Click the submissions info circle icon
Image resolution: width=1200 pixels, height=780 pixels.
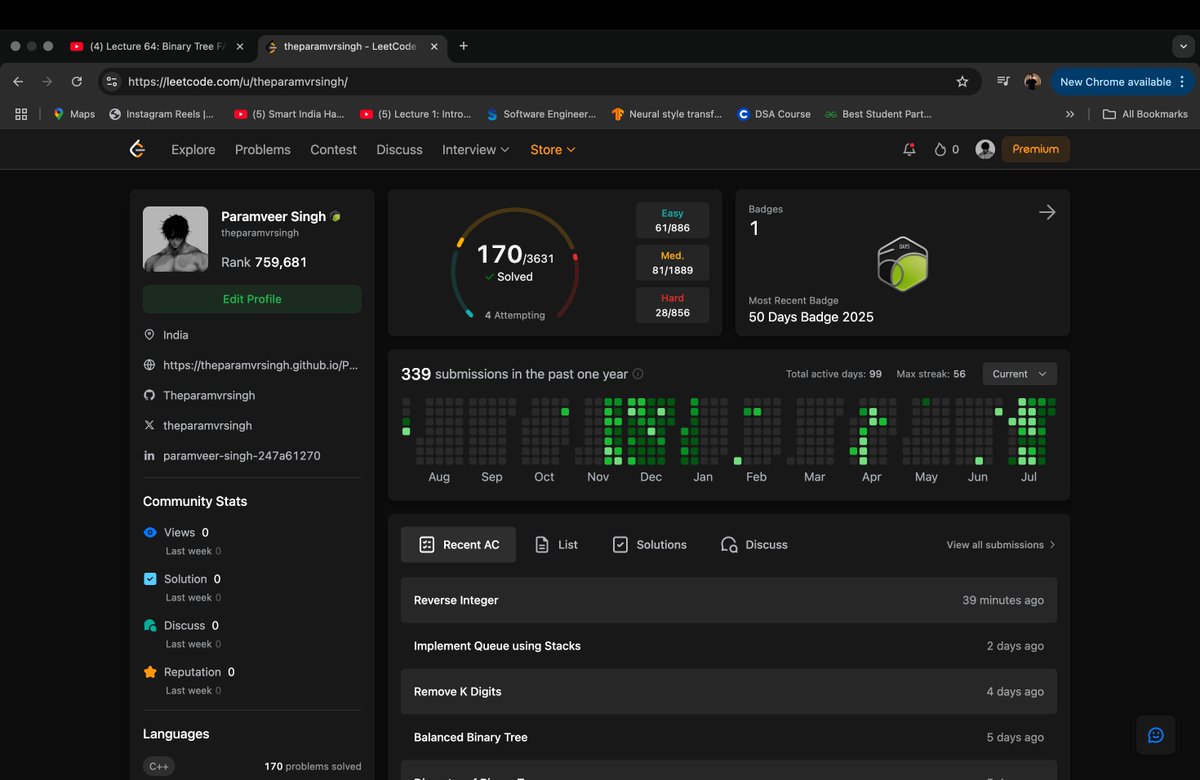(638, 374)
